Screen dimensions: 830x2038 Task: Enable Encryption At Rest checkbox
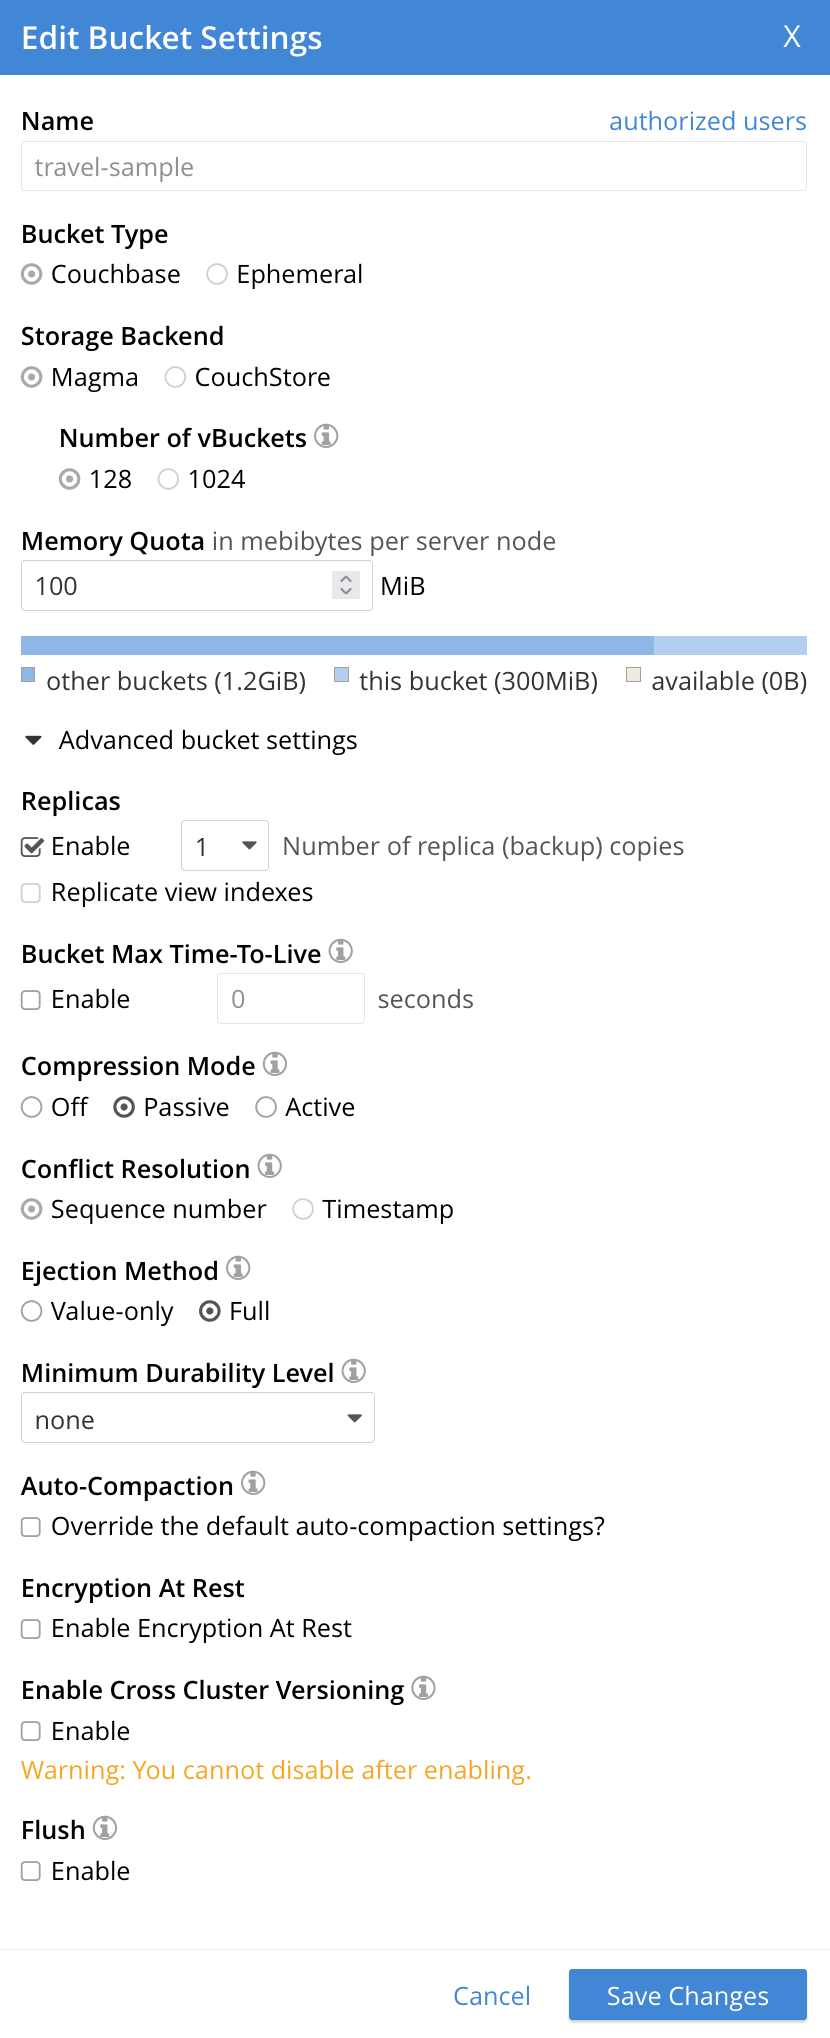coord(32,1629)
